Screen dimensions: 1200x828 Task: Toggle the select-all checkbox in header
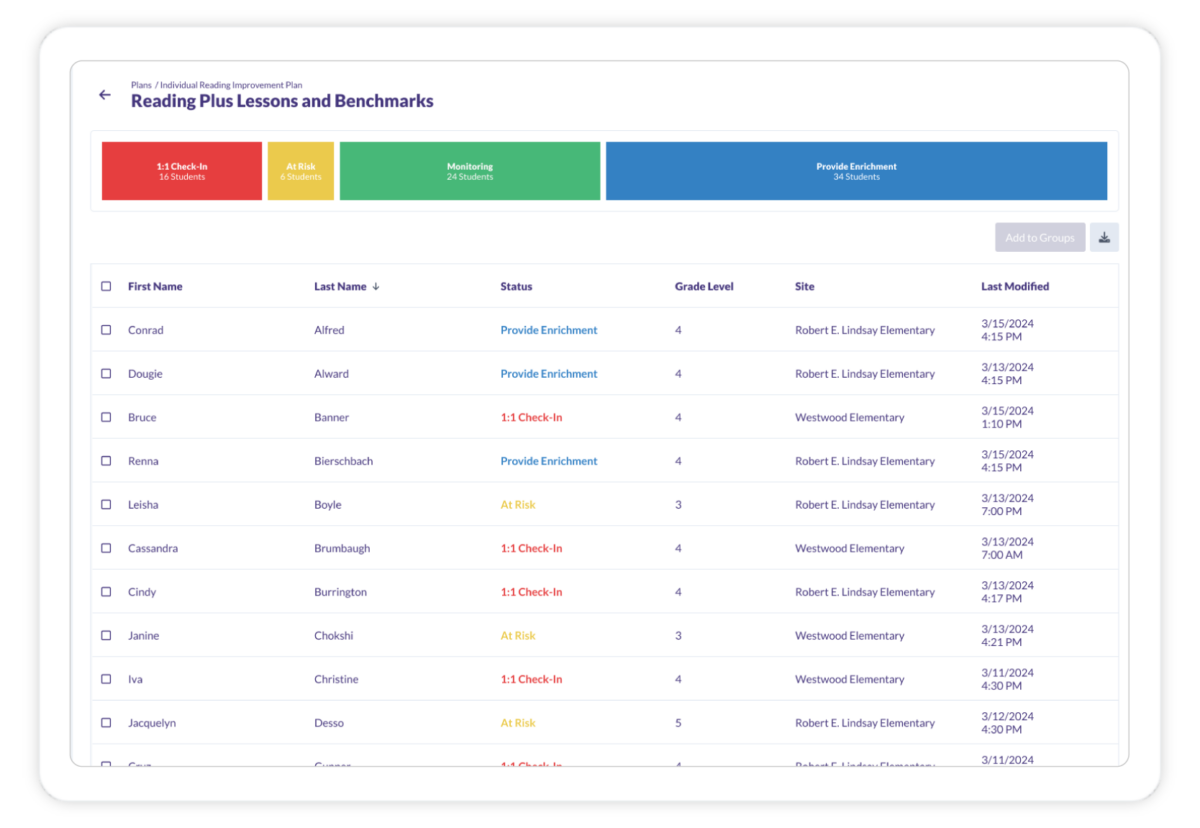pos(107,287)
